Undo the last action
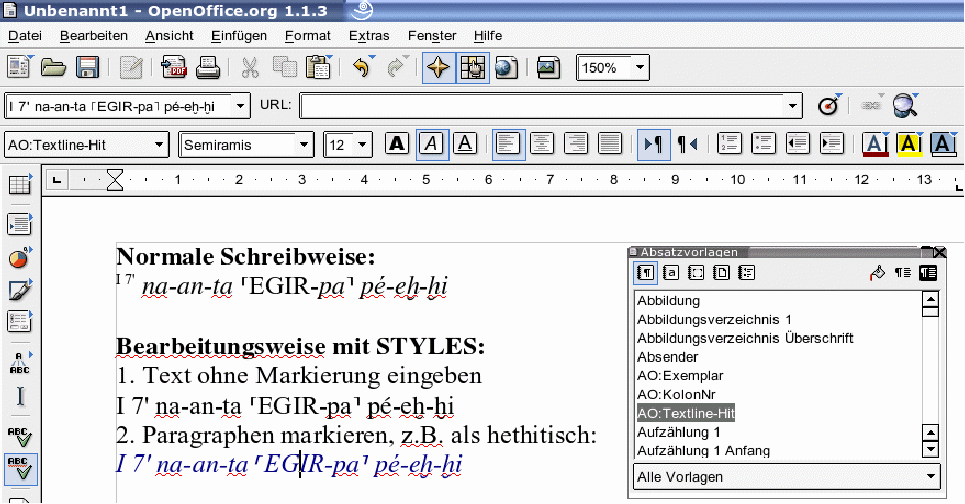 (x=361, y=68)
